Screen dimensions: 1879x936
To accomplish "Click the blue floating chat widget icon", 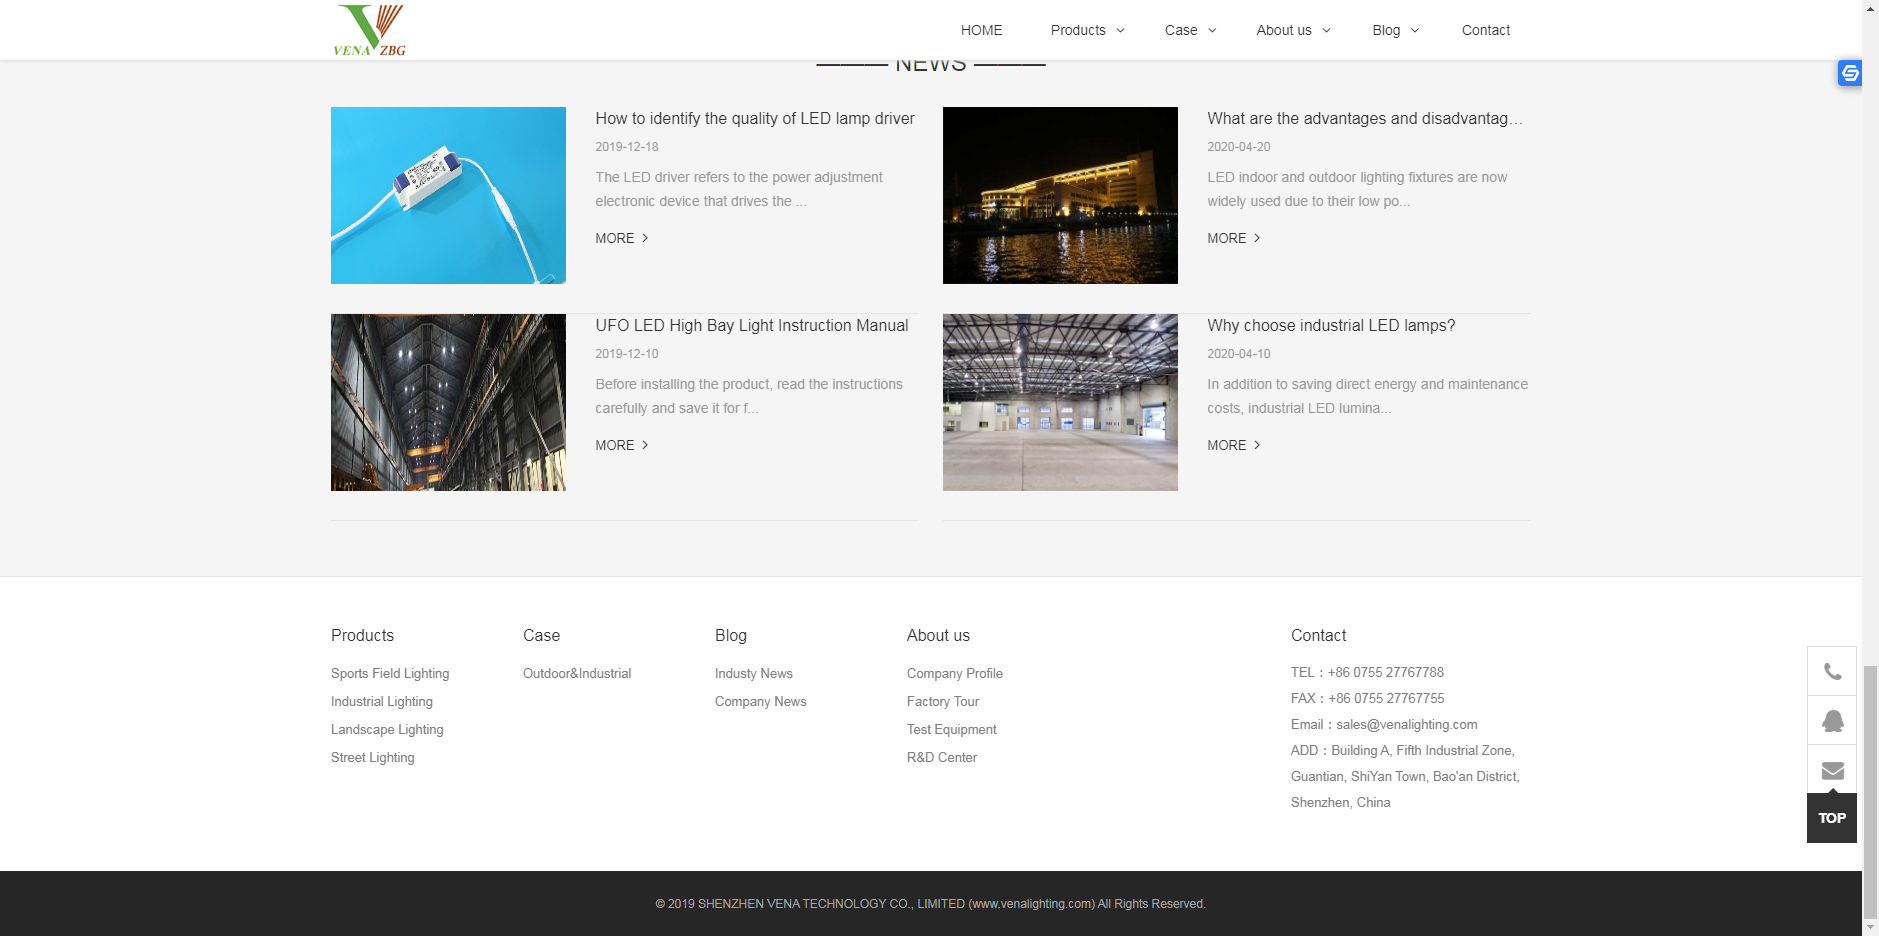I will coord(1849,73).
